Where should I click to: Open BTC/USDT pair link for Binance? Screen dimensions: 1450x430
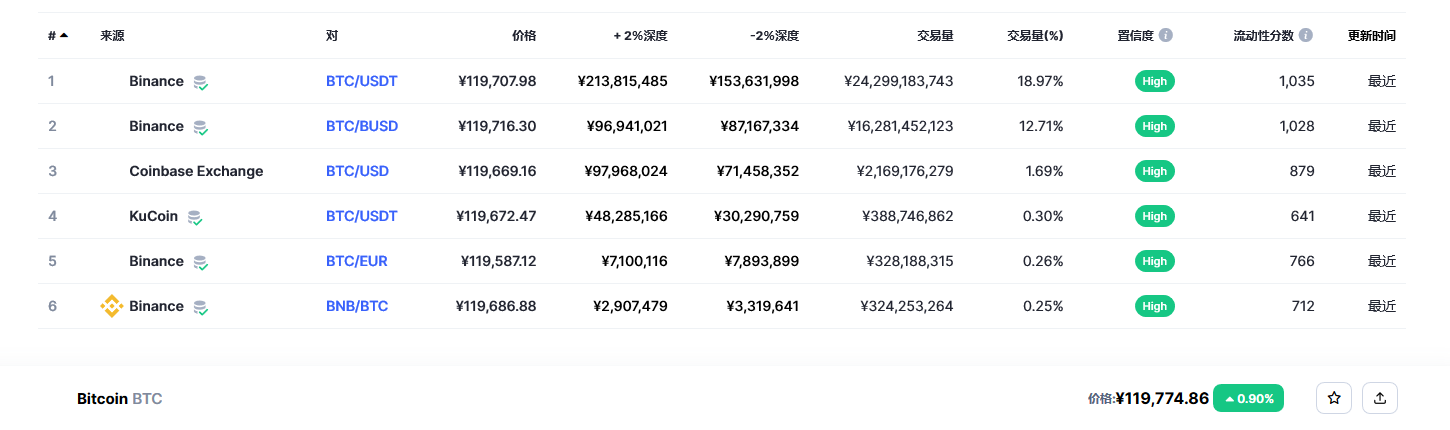coord(362,81)
